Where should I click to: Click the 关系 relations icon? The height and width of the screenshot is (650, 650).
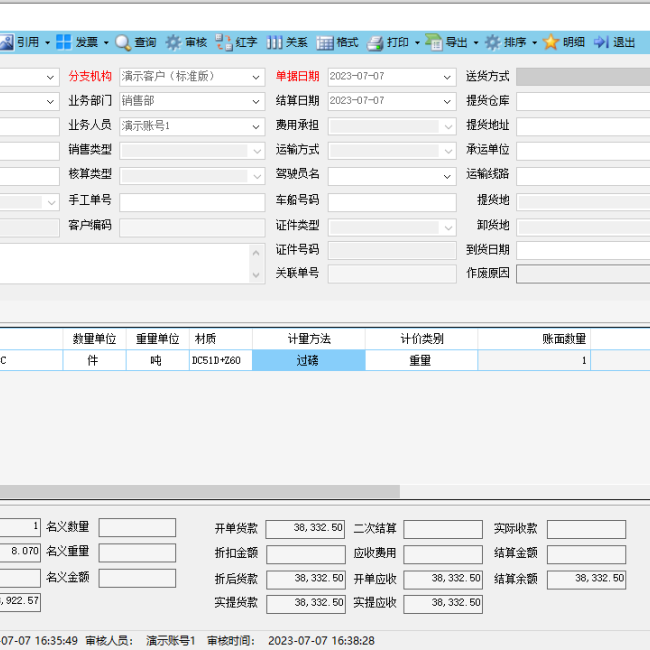(274, 42)
